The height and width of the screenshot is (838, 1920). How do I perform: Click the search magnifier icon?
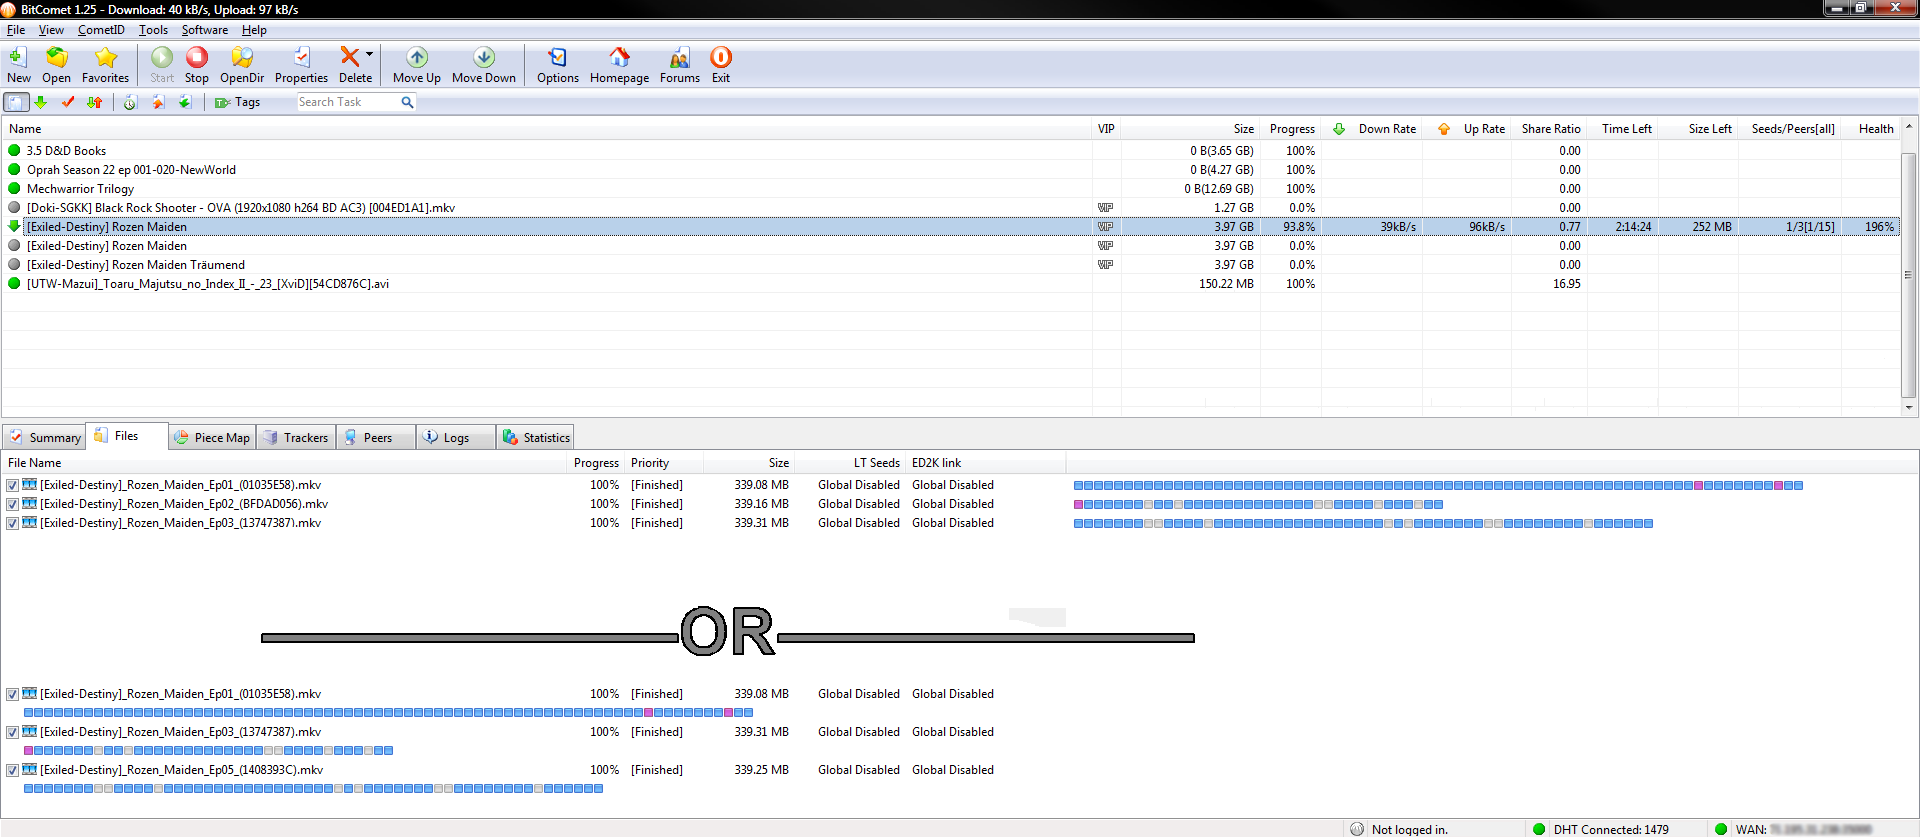tap(407, 102)
